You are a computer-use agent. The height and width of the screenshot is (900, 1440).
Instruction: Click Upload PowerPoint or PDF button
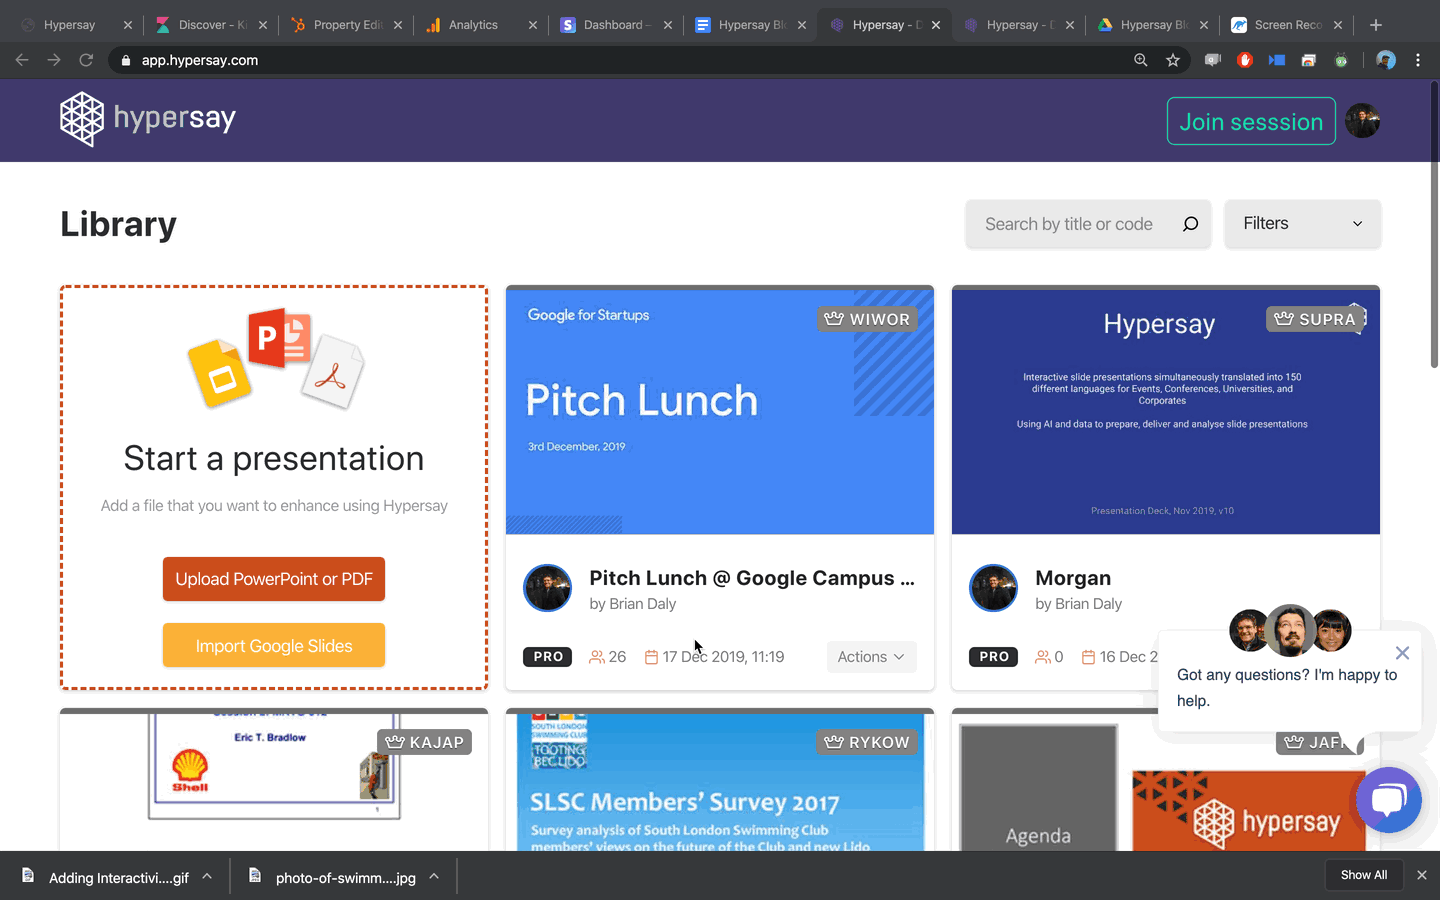coord(274,579)
